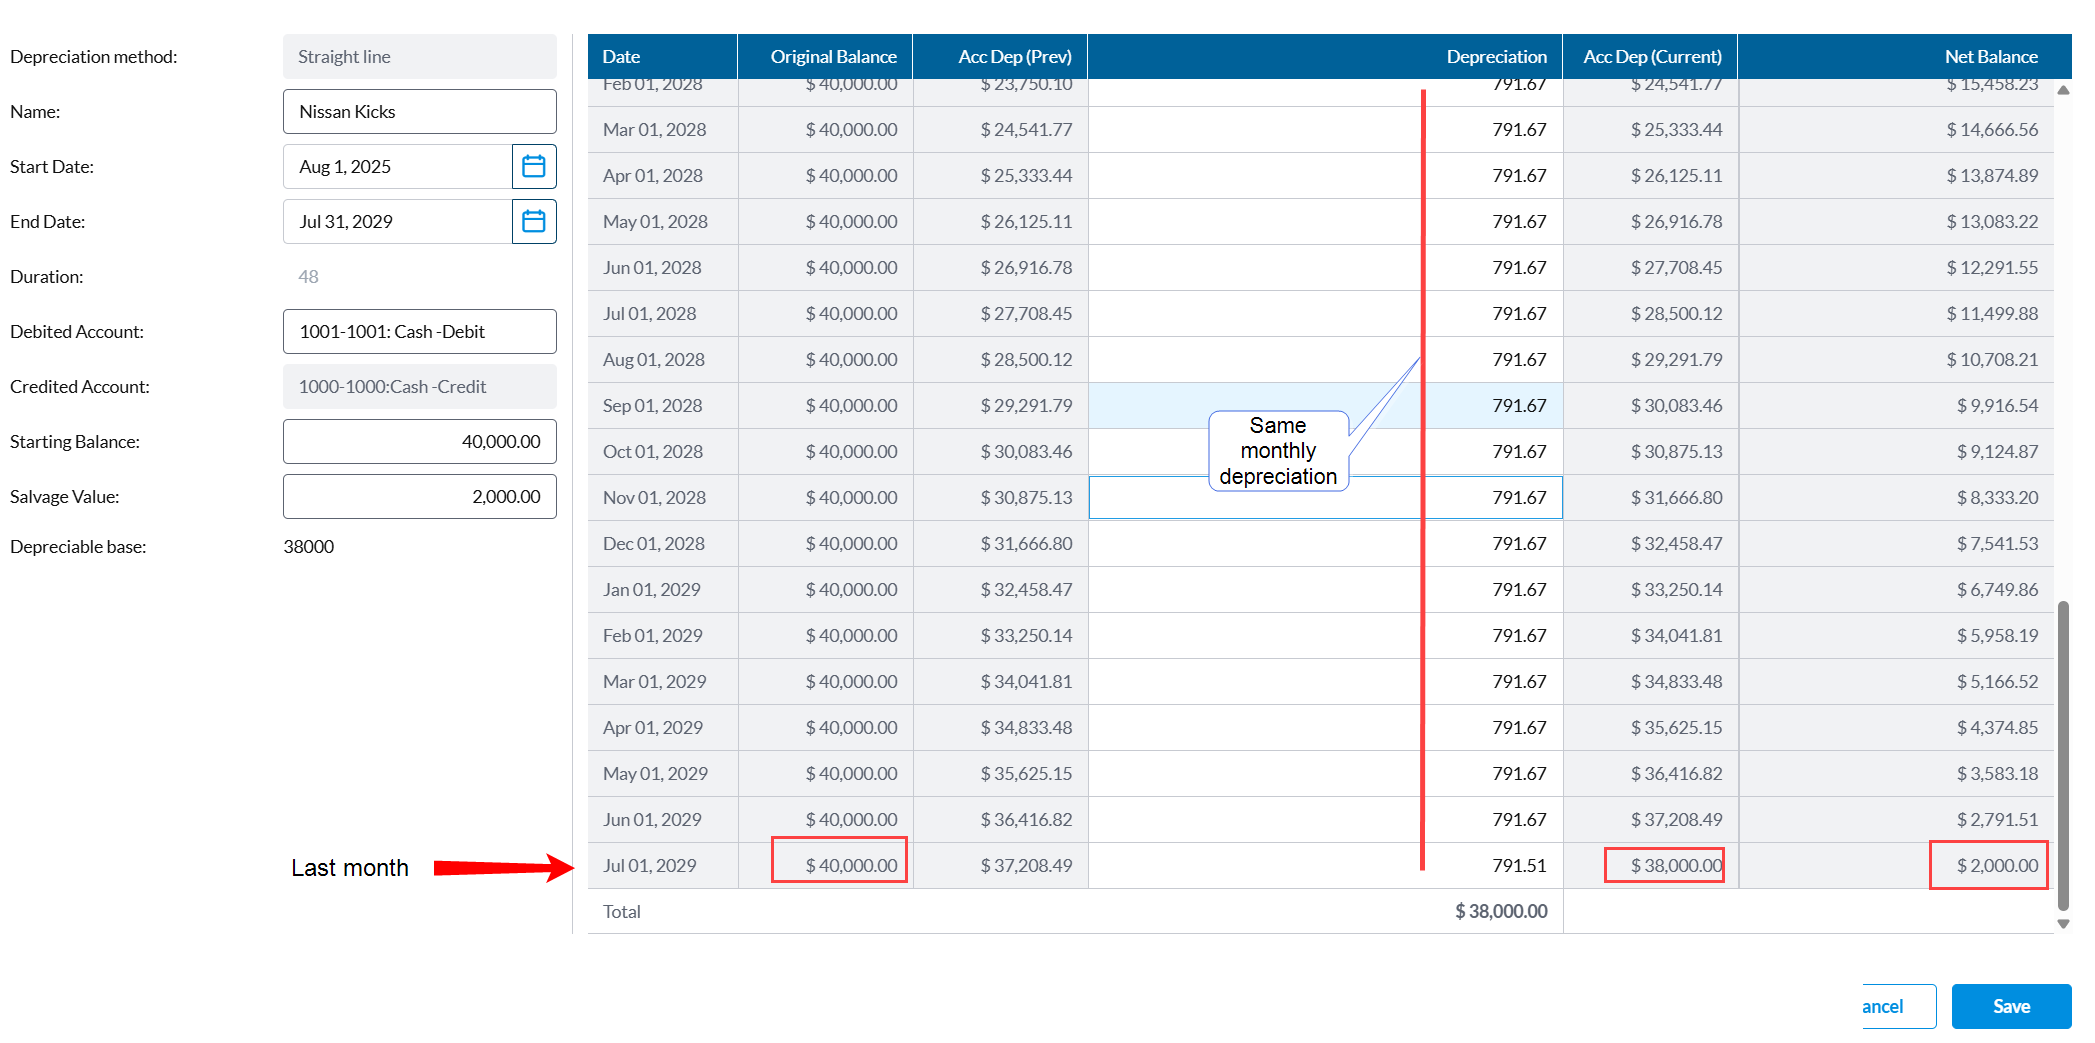2095x1043 pixels.
Task: Click the Acc Dep (Current) column header
Action: pos(1650,57)
